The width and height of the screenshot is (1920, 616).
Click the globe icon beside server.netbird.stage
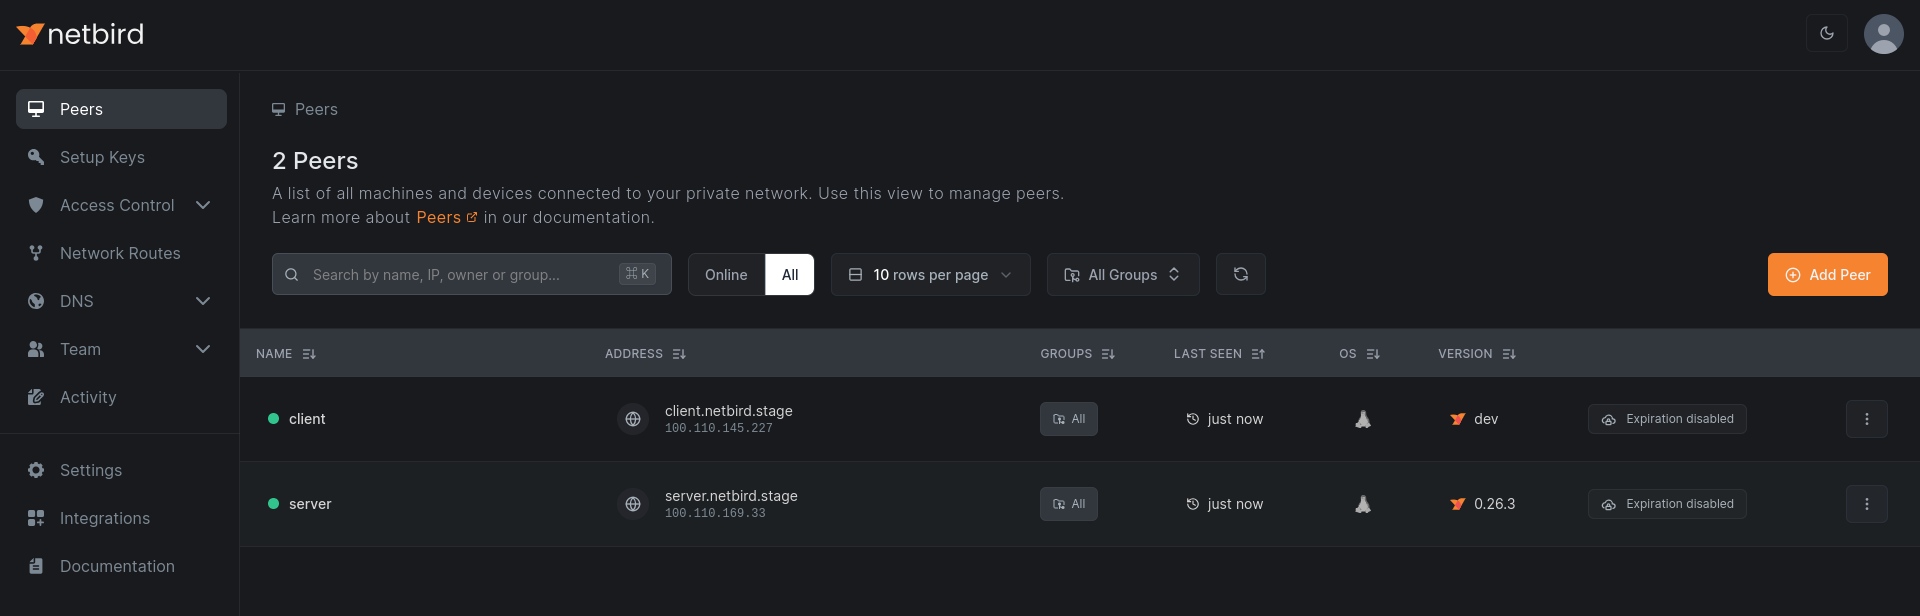tap(633, 504)
